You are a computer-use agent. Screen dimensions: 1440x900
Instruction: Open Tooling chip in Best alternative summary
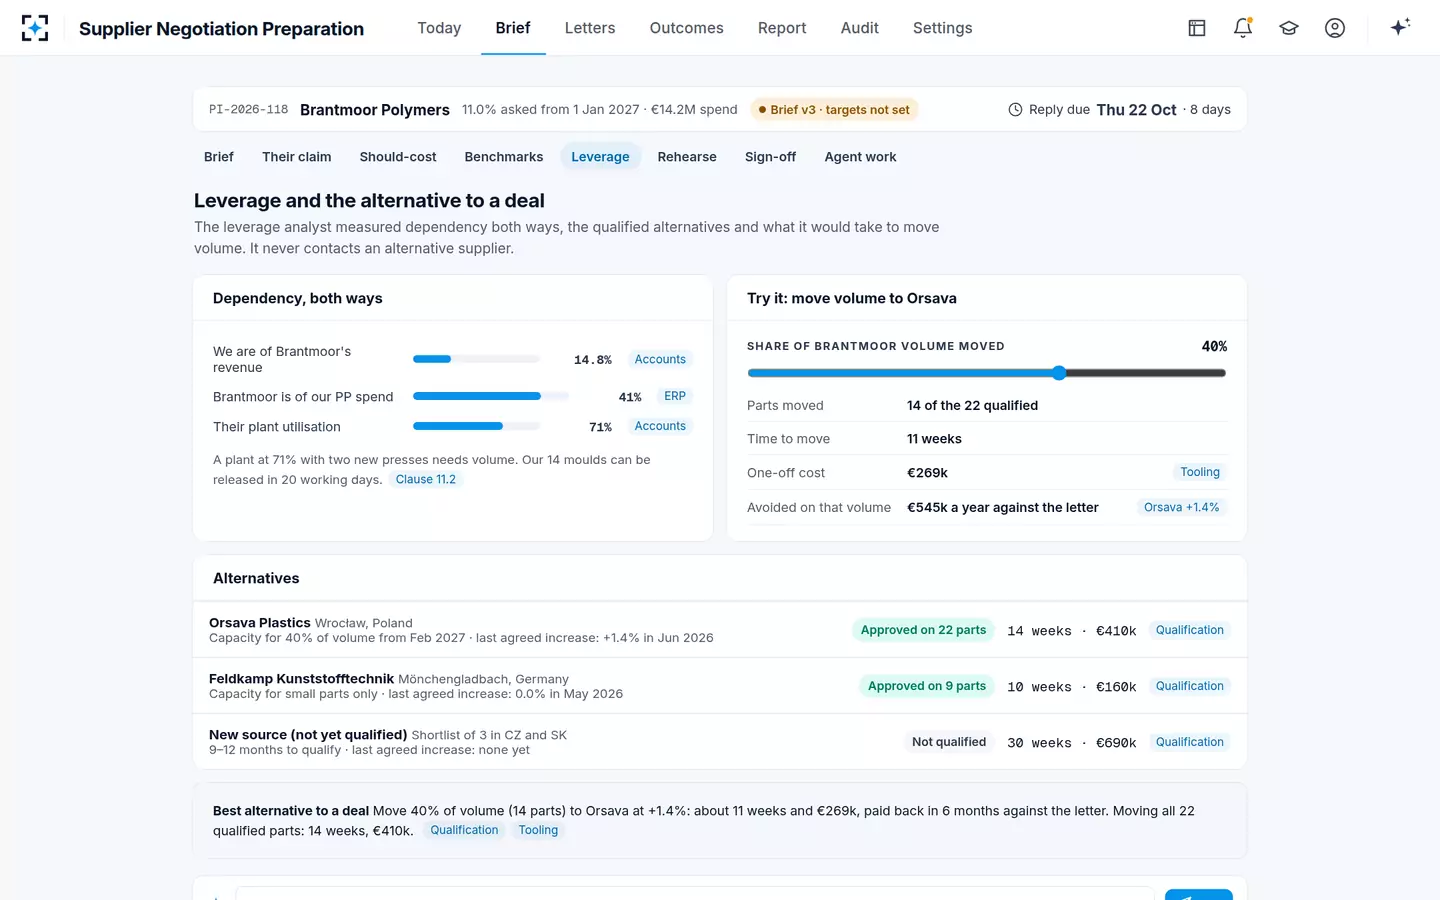(x=538, y=831)
